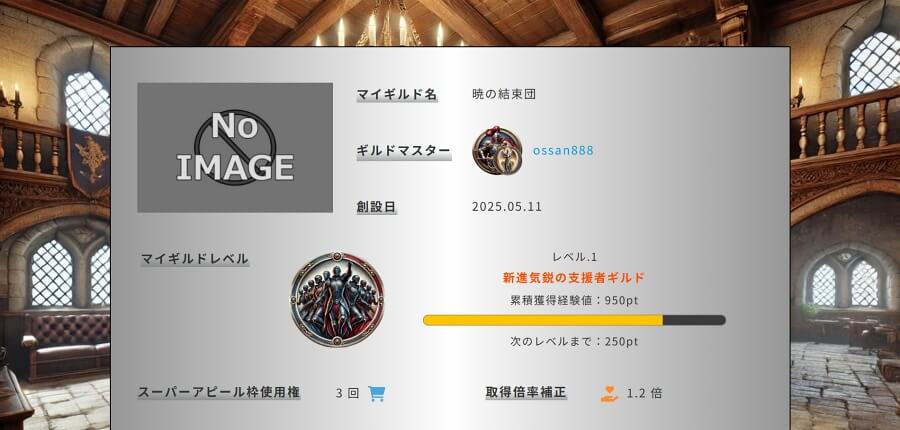Screen dimensions: 900x430
Task: Click the guild level emblem badge
Action: (x=337, y=299)
